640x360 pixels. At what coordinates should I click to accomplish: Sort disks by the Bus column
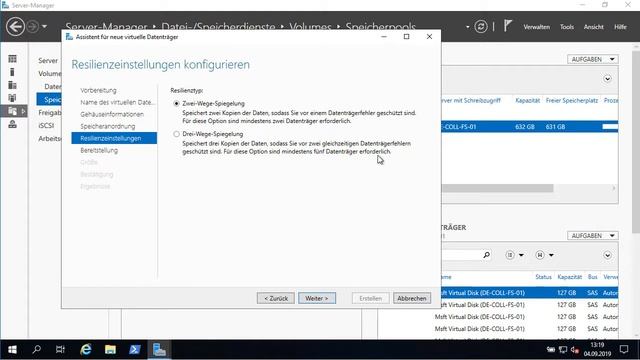pyautogui.click(x=592, y=277)
